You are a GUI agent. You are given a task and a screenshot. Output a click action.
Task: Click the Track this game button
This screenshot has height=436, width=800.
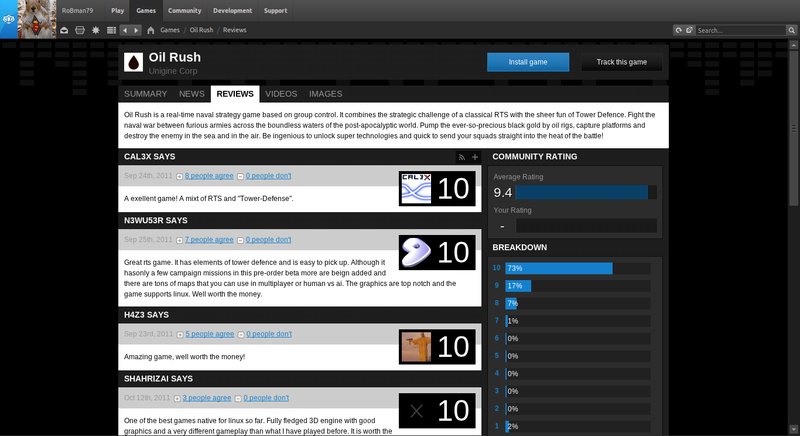coord(622,62)
